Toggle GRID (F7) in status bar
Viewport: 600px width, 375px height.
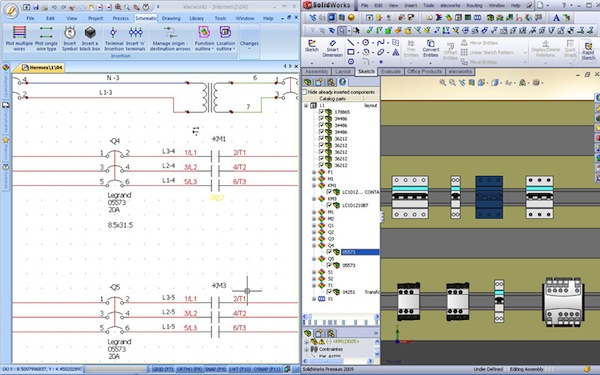[x=163, y=369]
